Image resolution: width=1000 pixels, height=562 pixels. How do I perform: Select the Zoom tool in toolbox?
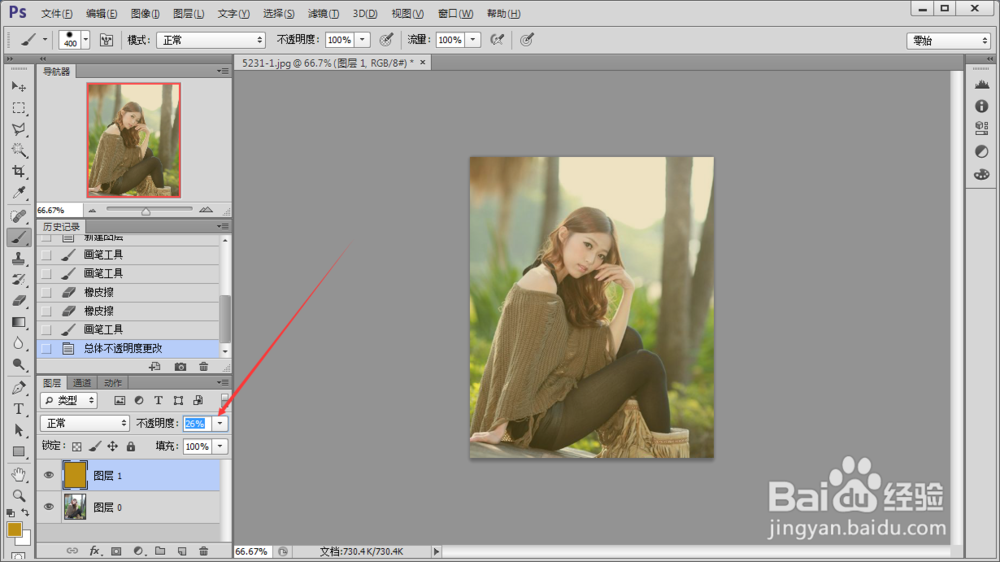pyautogui.click(x=18, y=496)
